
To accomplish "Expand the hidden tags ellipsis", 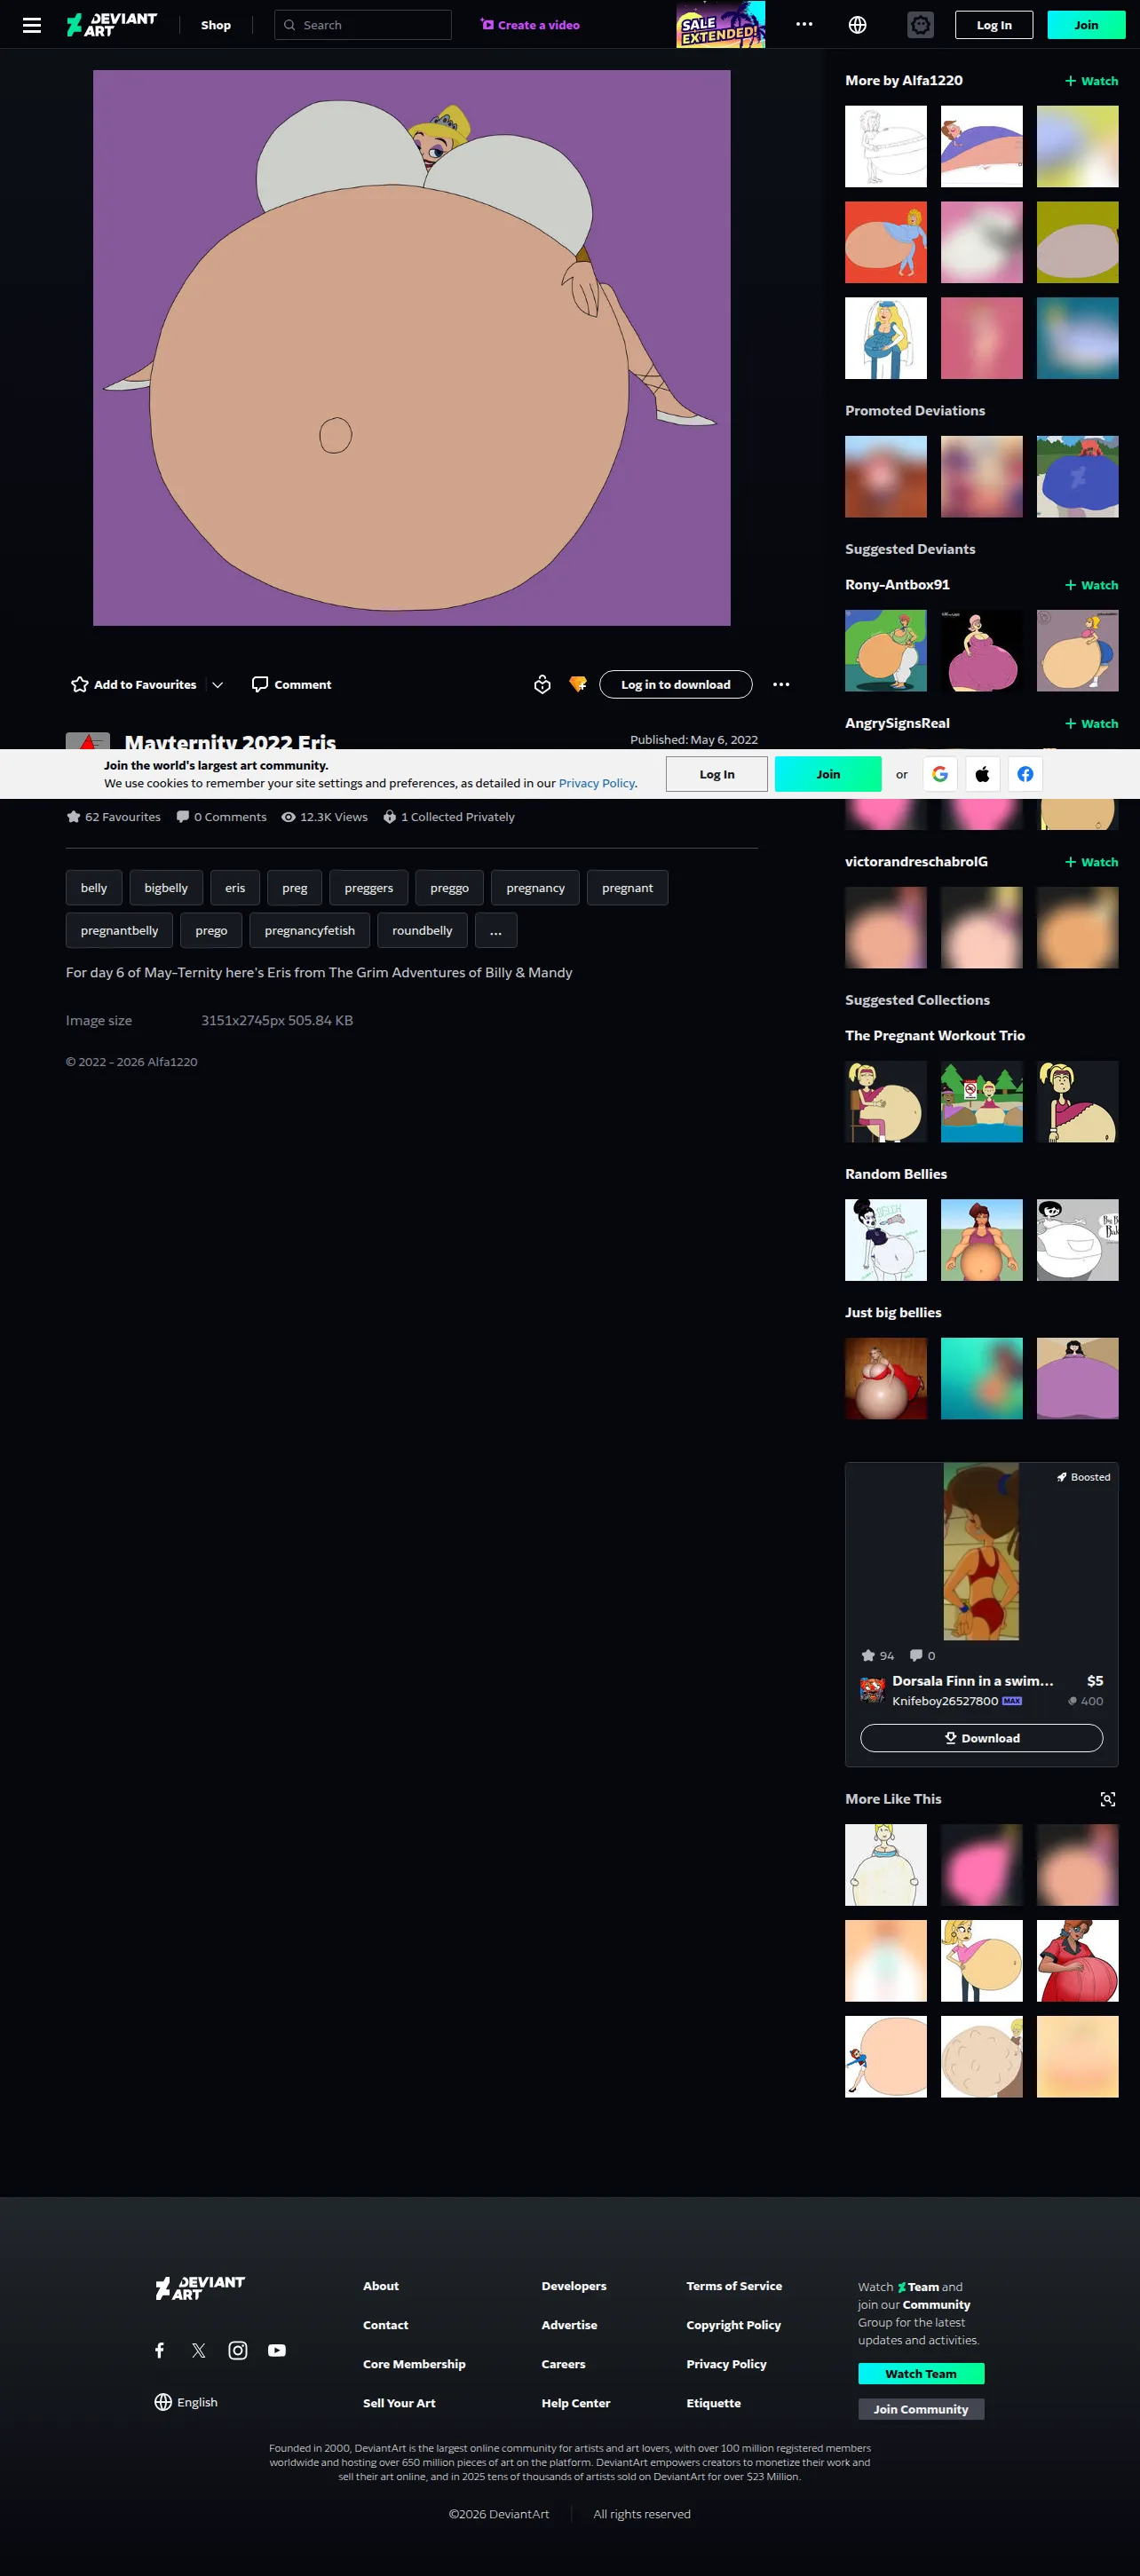I will pyautogui.click(x=496, y=930).
